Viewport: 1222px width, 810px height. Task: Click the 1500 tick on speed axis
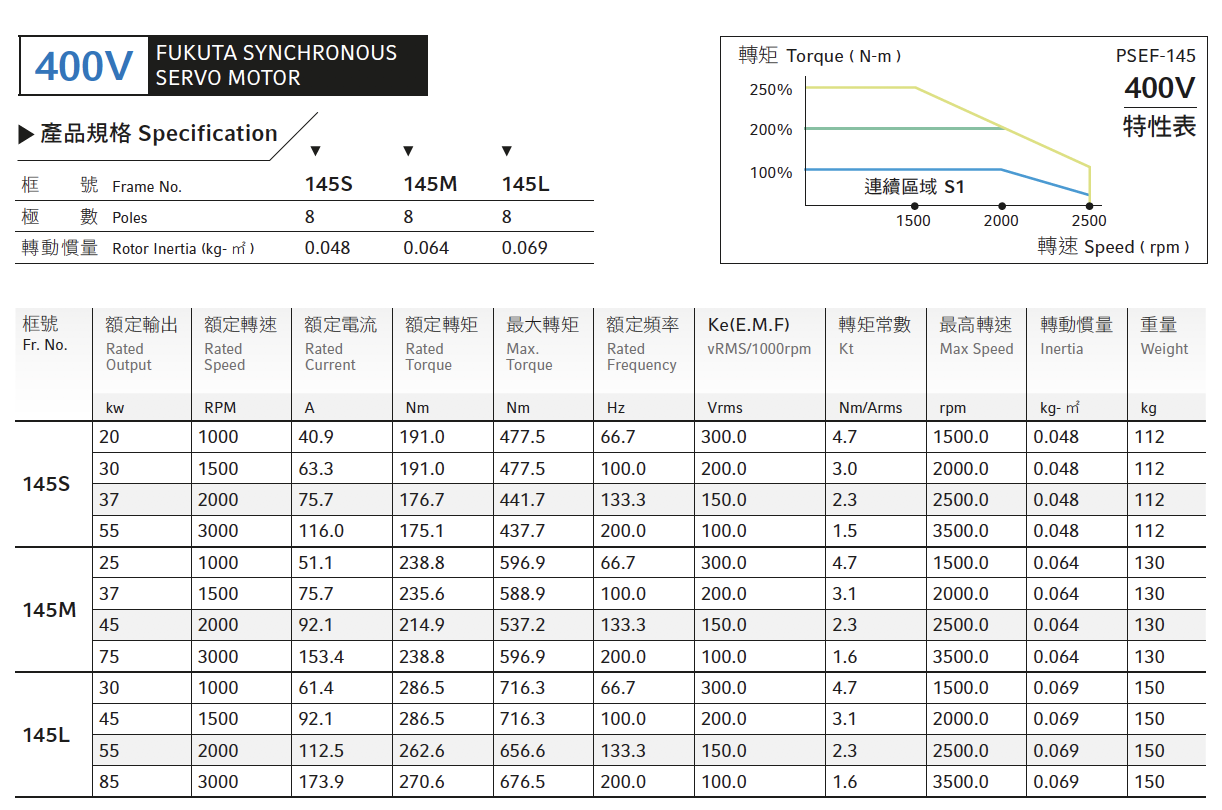pyautogui.click(x=913, y=221)
